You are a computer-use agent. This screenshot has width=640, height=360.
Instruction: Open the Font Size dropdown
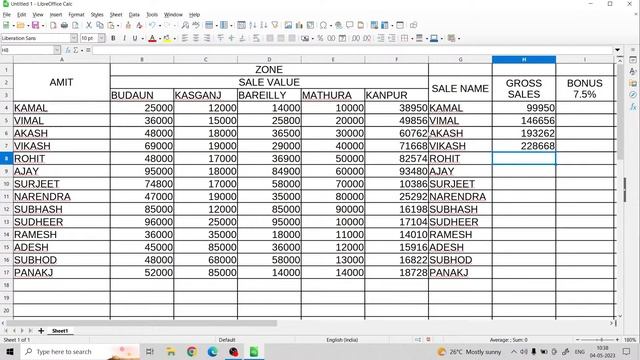(x=101, y=38)
